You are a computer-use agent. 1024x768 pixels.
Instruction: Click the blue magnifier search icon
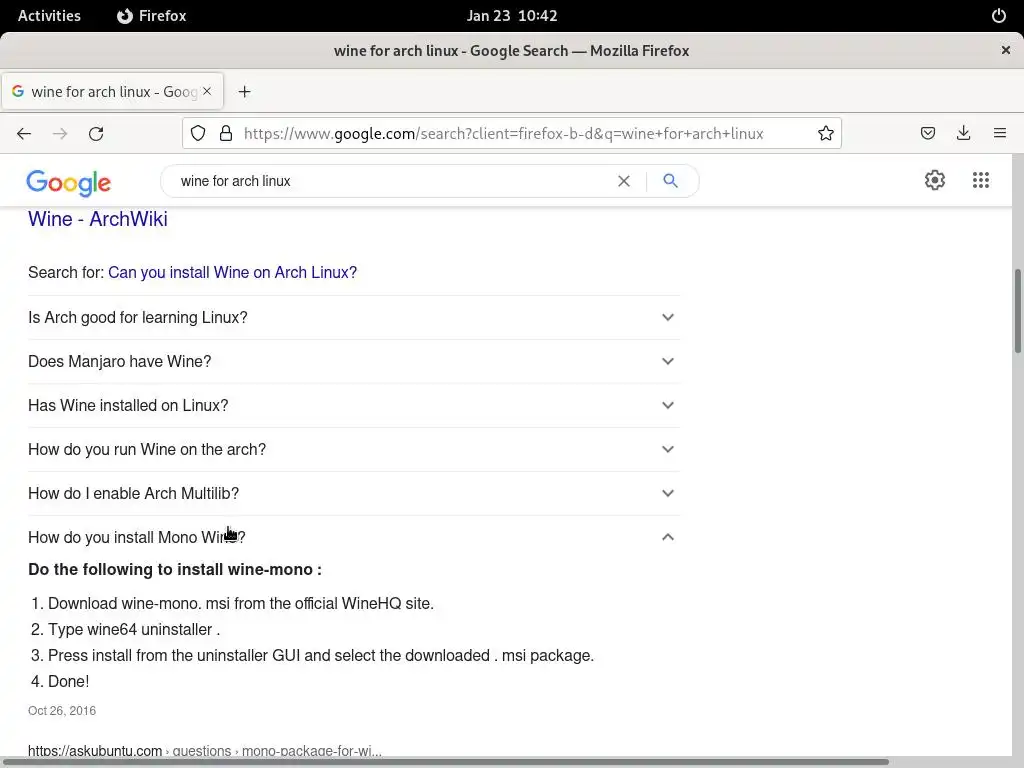tap(671, 181)
